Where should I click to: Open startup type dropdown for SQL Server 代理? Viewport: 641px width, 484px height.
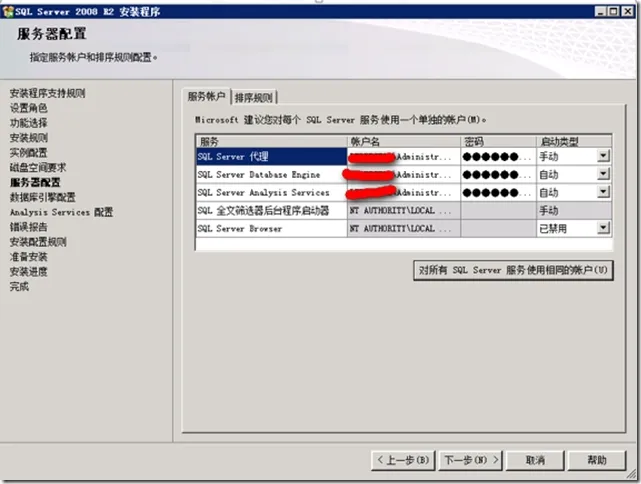point(603,156)
